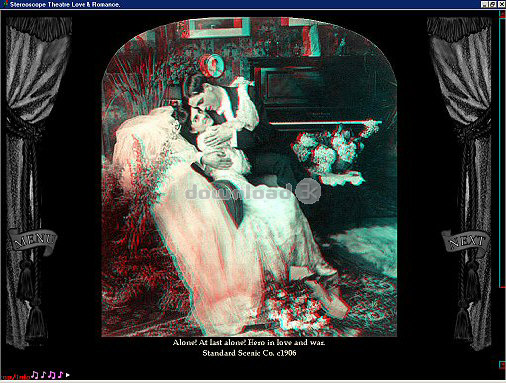Click the scrollbar down arrow at right edge
The width and height of the screenshot is (506, 383).
pos(502,365)
